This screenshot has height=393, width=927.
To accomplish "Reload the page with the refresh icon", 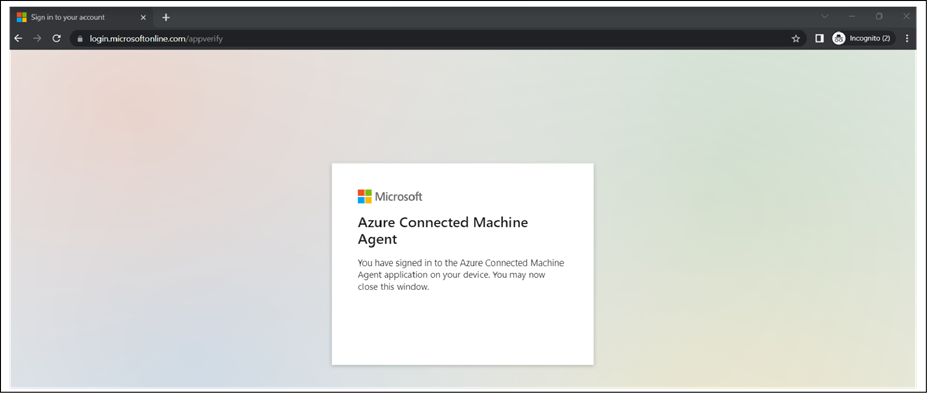I will click(57, 38).
